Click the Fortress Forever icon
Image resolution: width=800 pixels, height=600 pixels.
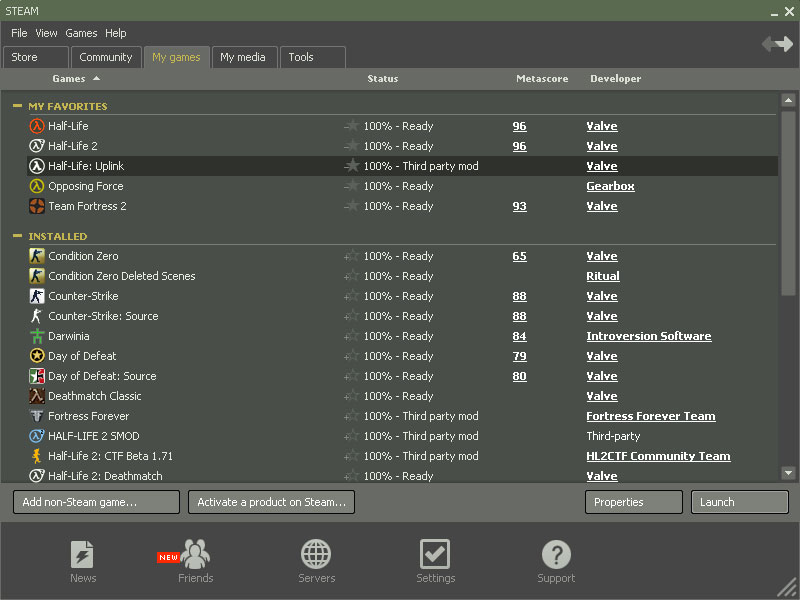pyautogui.click(x=37, y=416)
